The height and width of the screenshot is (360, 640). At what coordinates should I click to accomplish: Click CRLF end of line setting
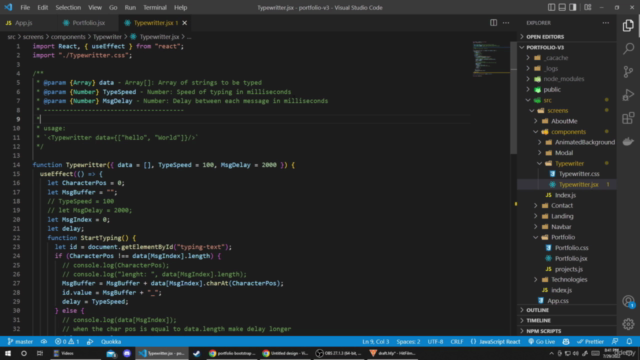click(457, 342)
